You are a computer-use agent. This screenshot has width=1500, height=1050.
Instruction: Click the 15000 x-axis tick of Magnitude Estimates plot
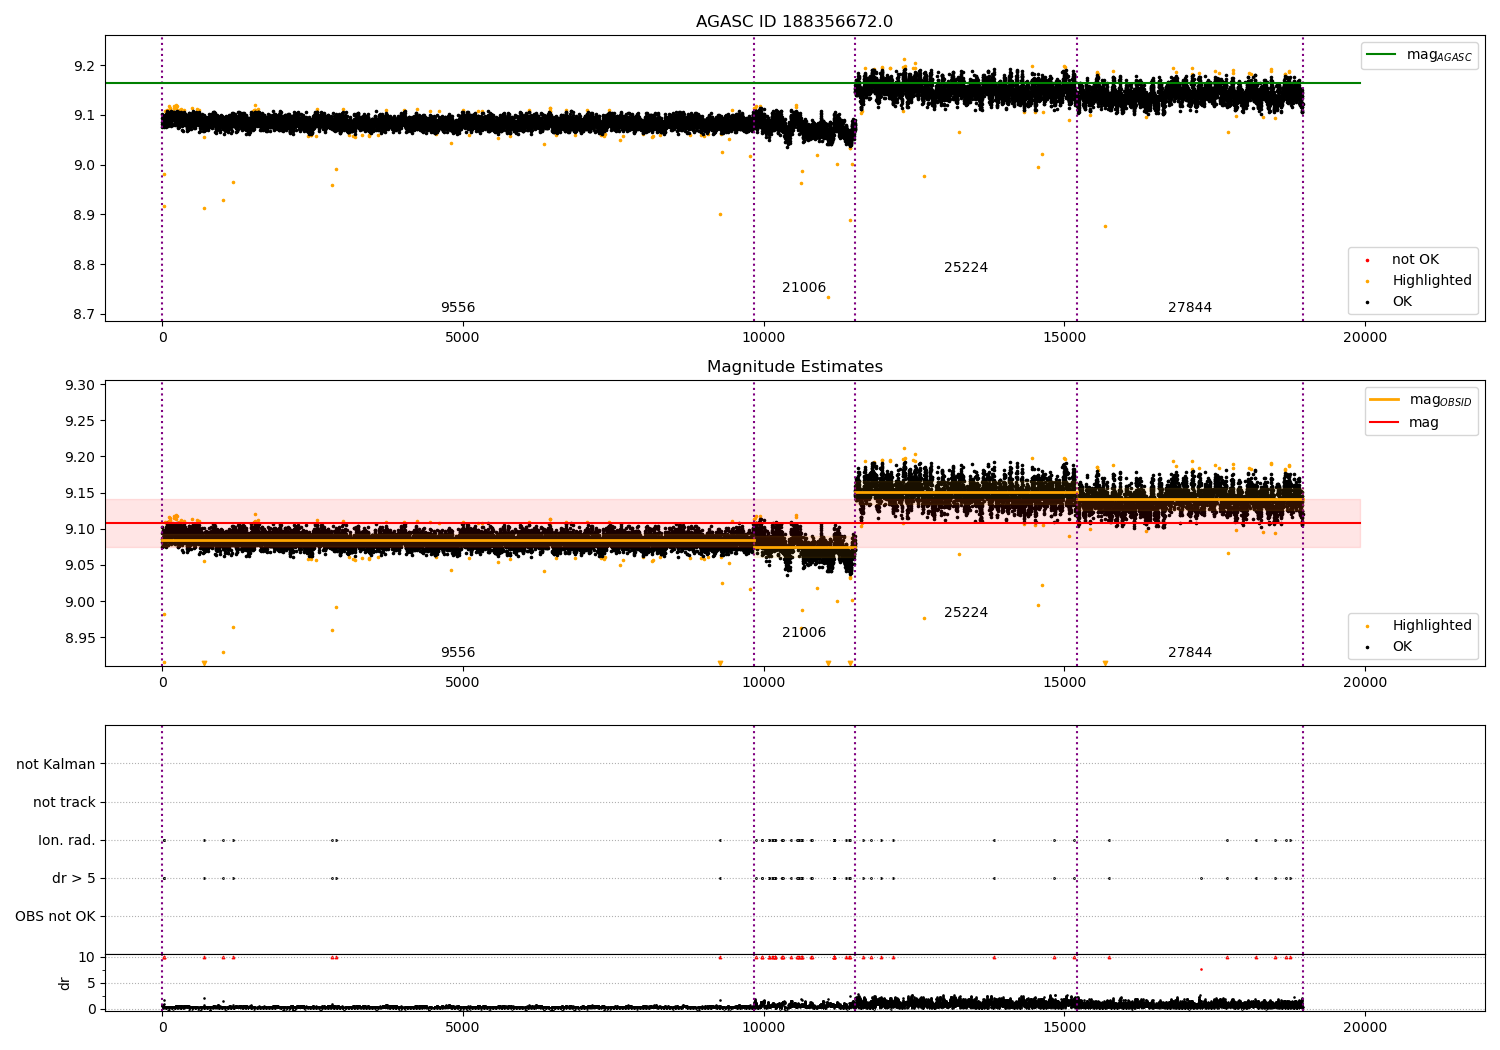click(1065, 683)
